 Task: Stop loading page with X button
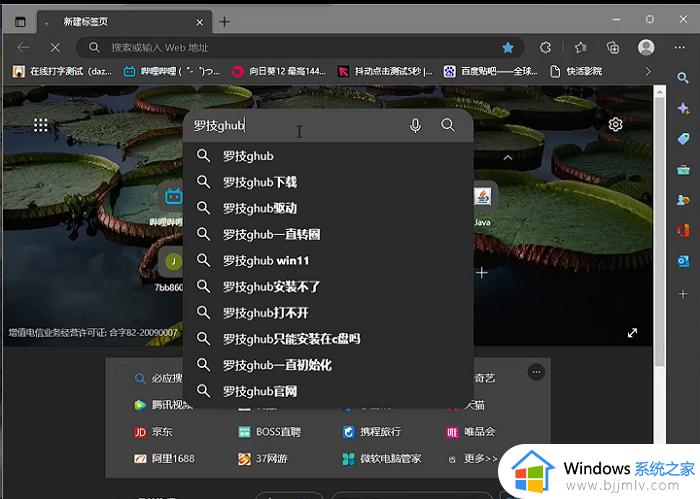point(55,47)
